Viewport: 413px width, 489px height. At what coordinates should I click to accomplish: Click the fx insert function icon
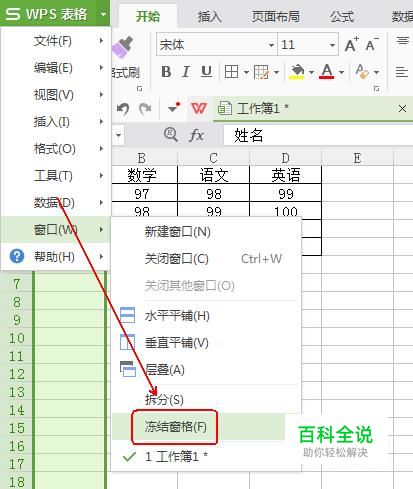[x=196, y=135]
